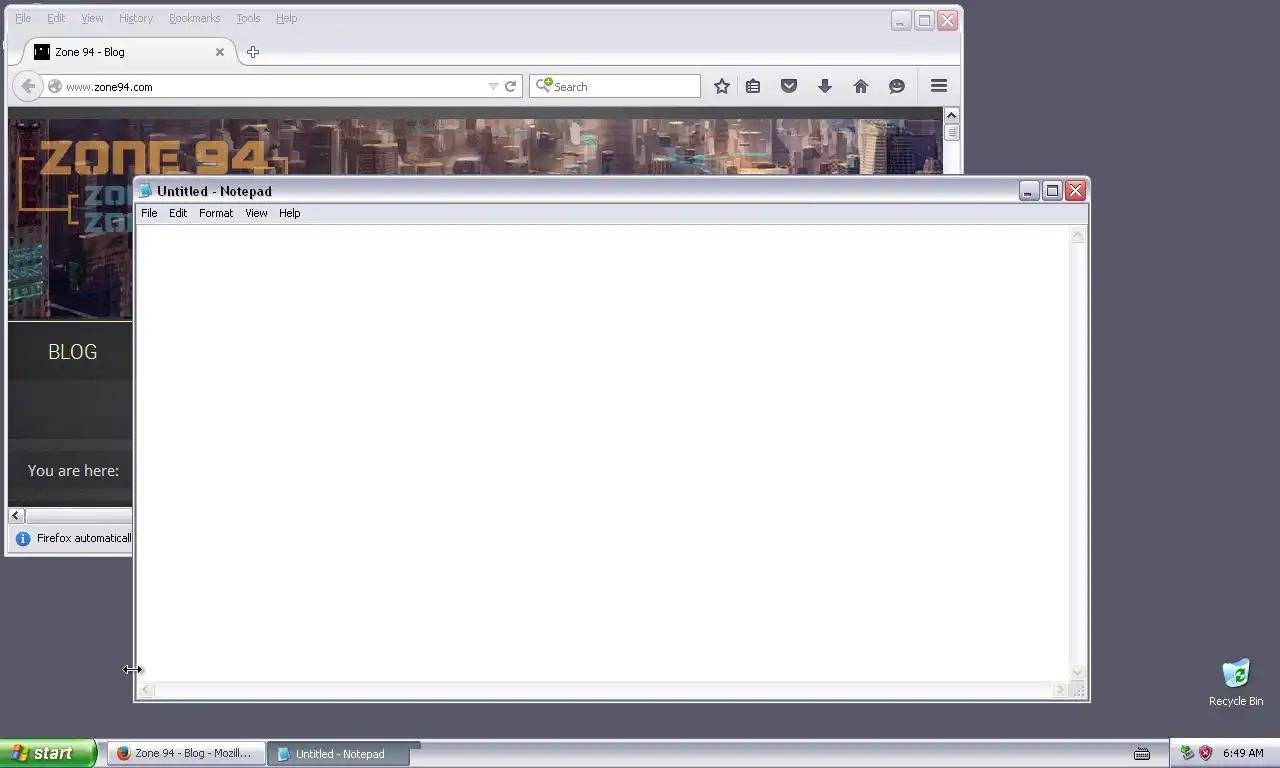Switch to Firefox via taskbar button
Screen dimensions: 1280x768
click(187, 754)
